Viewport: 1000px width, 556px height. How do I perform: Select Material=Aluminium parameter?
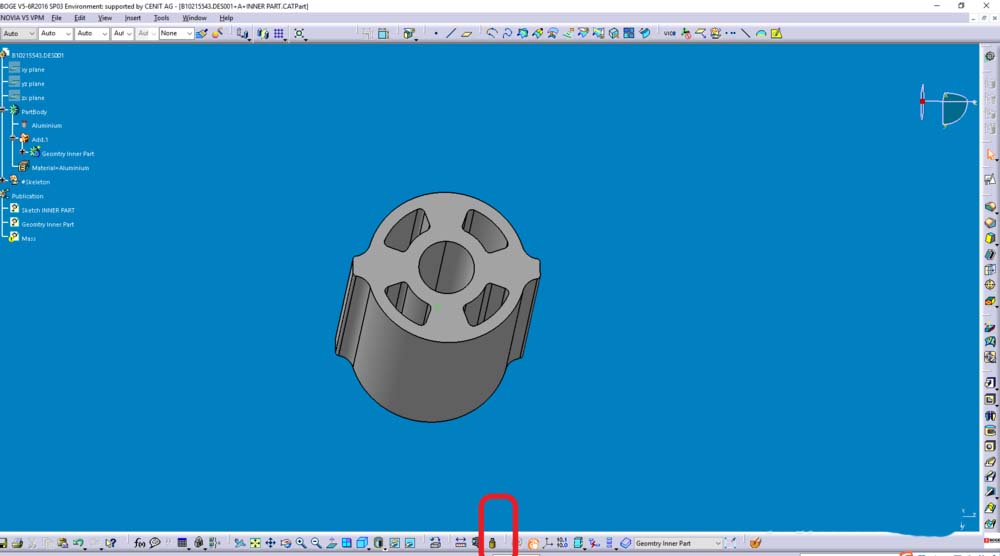pyautogui.click(x=61, y=168)
